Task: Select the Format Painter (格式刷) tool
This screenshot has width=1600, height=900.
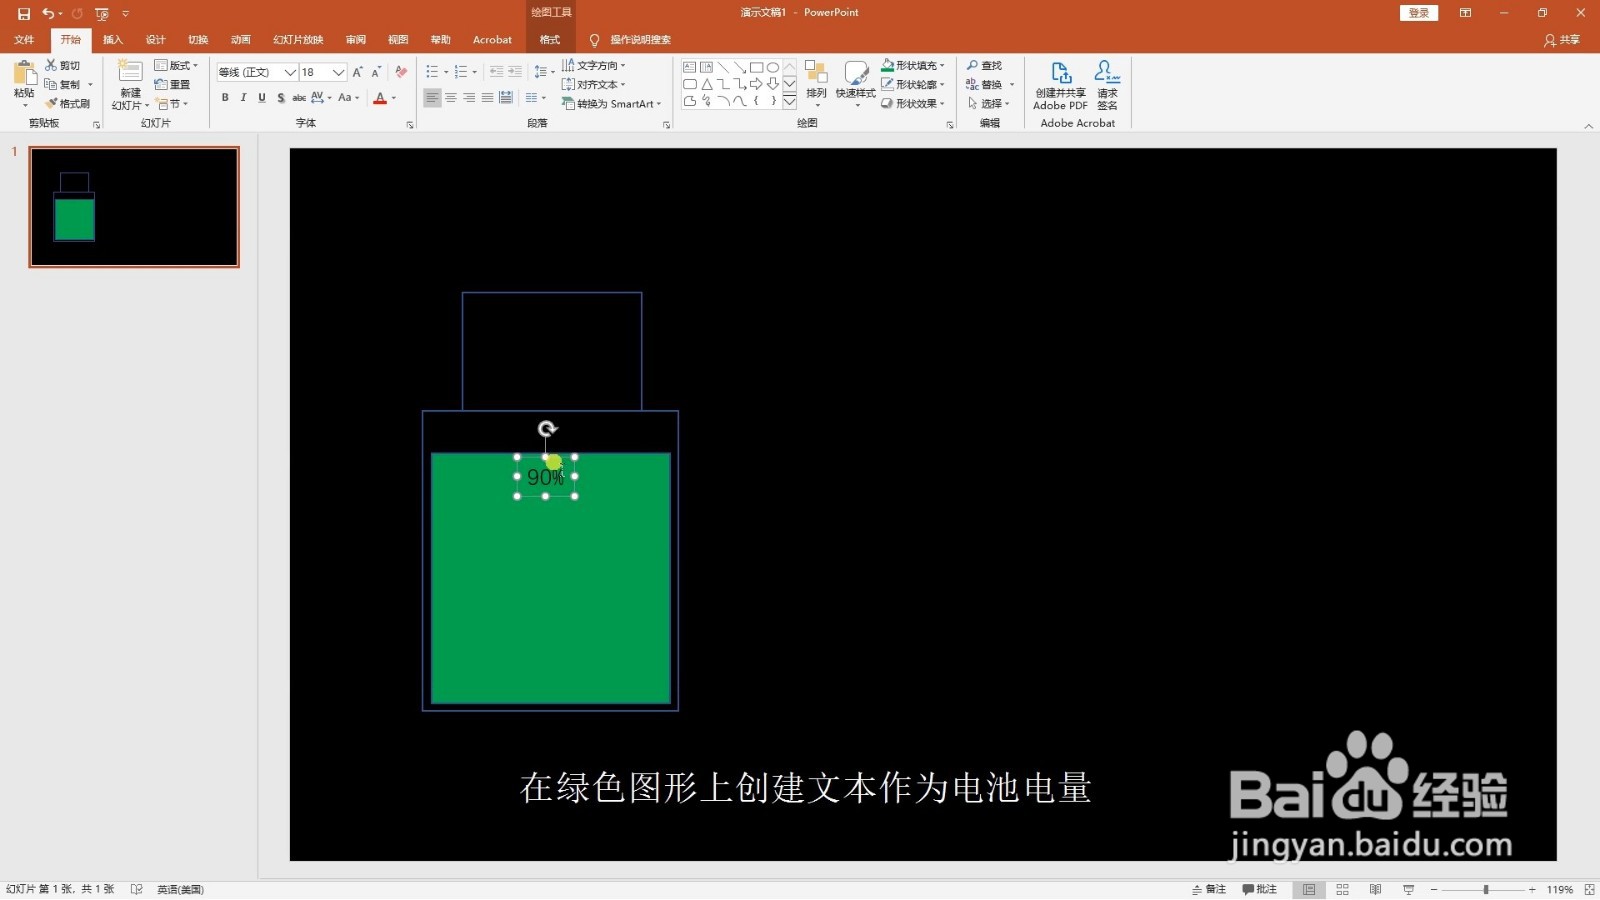Action: (x=68, y=103)
